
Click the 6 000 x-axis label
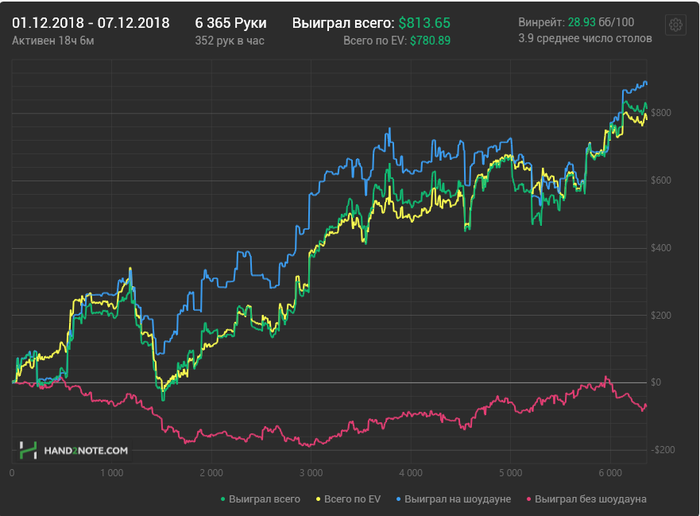pos(610,473)
